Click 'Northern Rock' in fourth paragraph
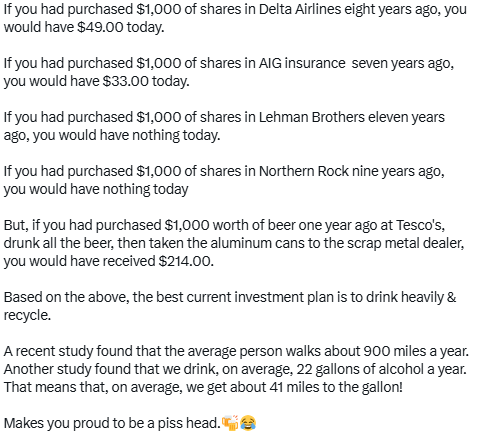The width and height of the screenshot is (484, 435). coord(304,171)
